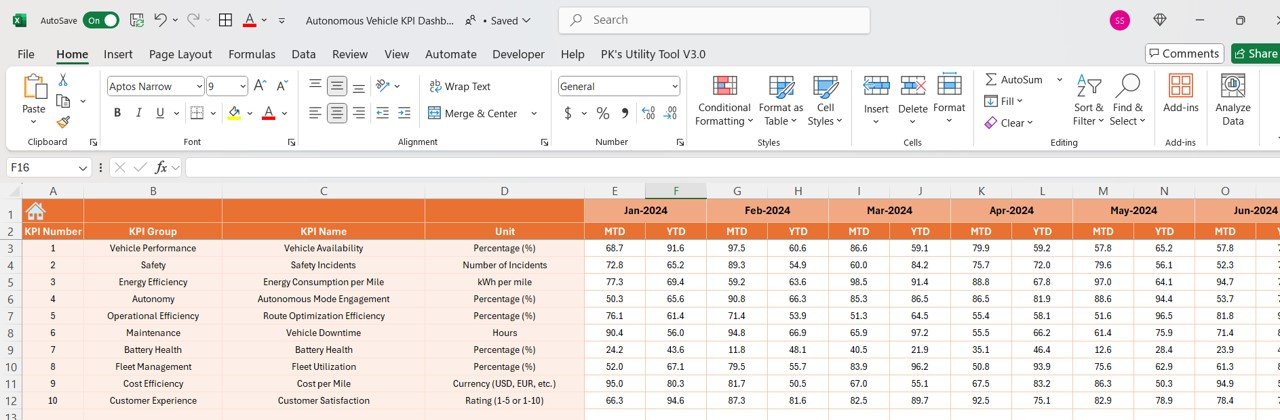Click the home icon in cell A1
The width and height of the screenshot is (1280, 420).
(x=35, y=211)
